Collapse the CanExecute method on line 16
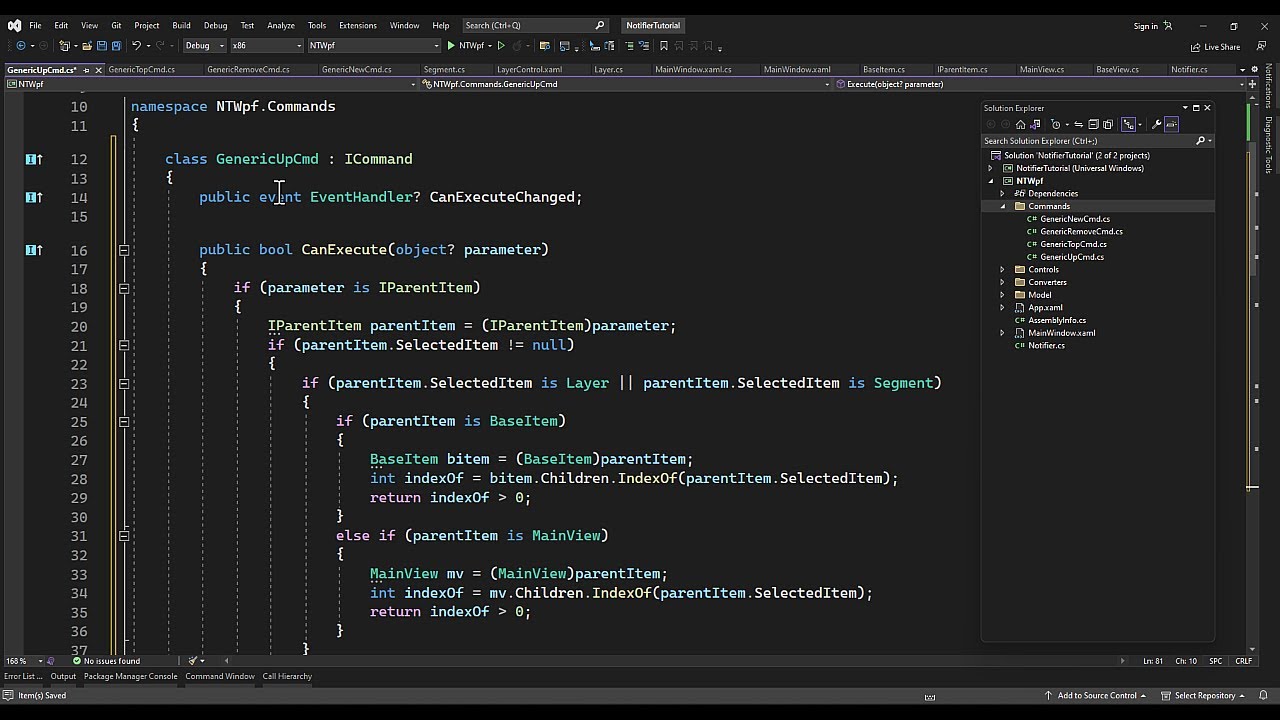The height and width of the screenshot is (720, 1280). pos(124,250)
